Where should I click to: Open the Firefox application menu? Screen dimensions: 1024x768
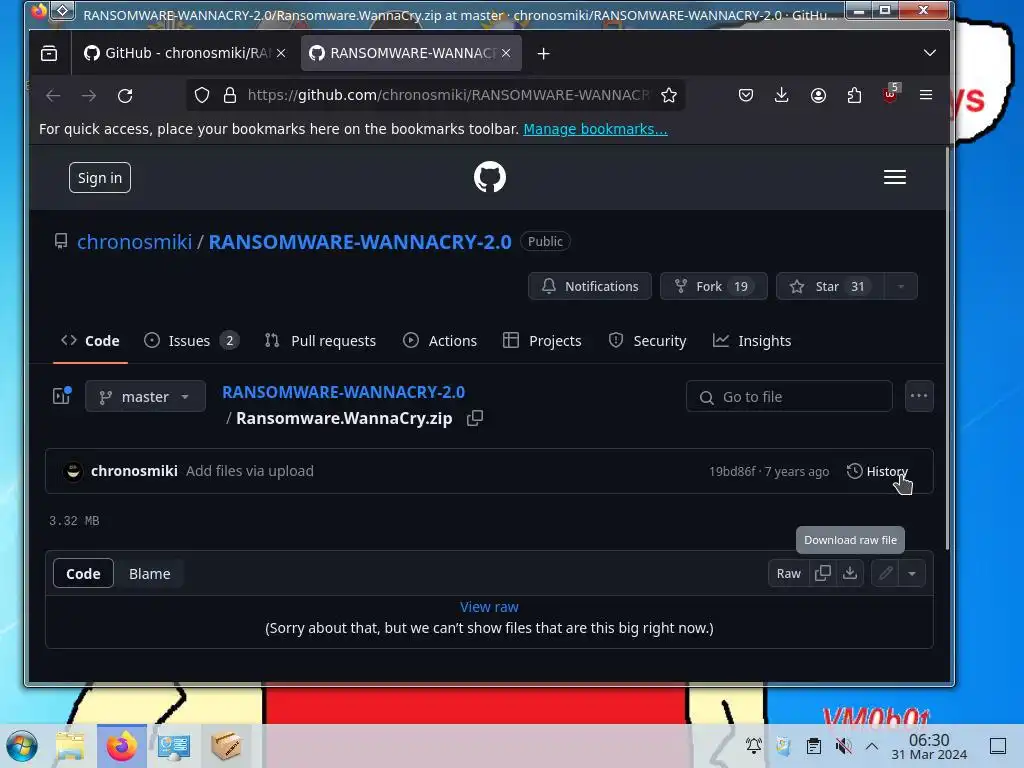click(x=925, y=95)
